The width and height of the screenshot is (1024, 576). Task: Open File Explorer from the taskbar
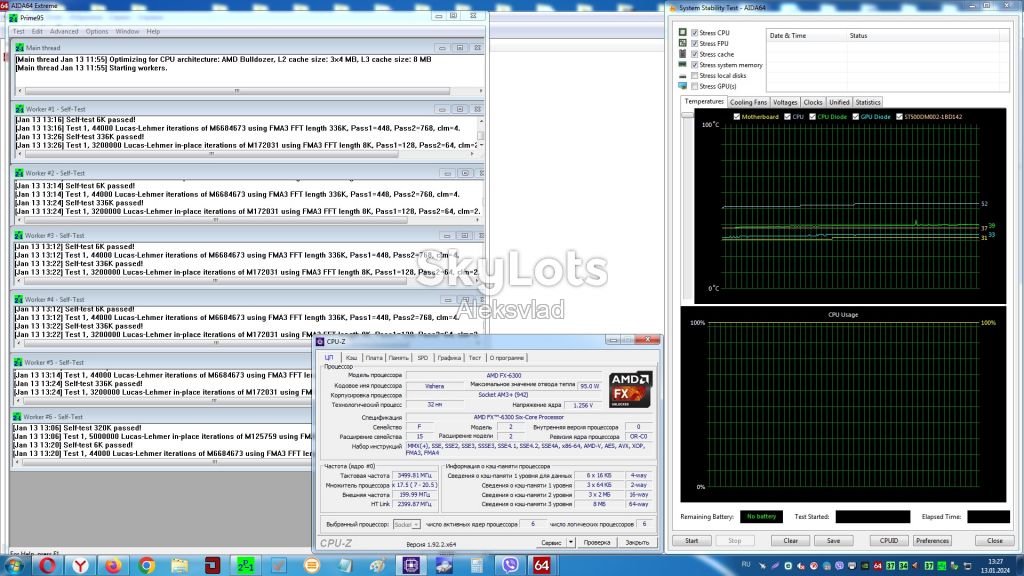point(180,565)
